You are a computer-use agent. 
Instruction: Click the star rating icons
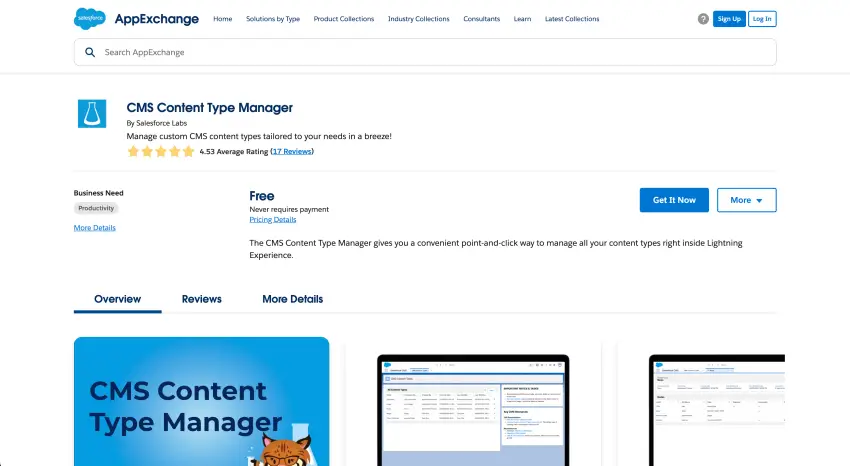click(160, 152)
